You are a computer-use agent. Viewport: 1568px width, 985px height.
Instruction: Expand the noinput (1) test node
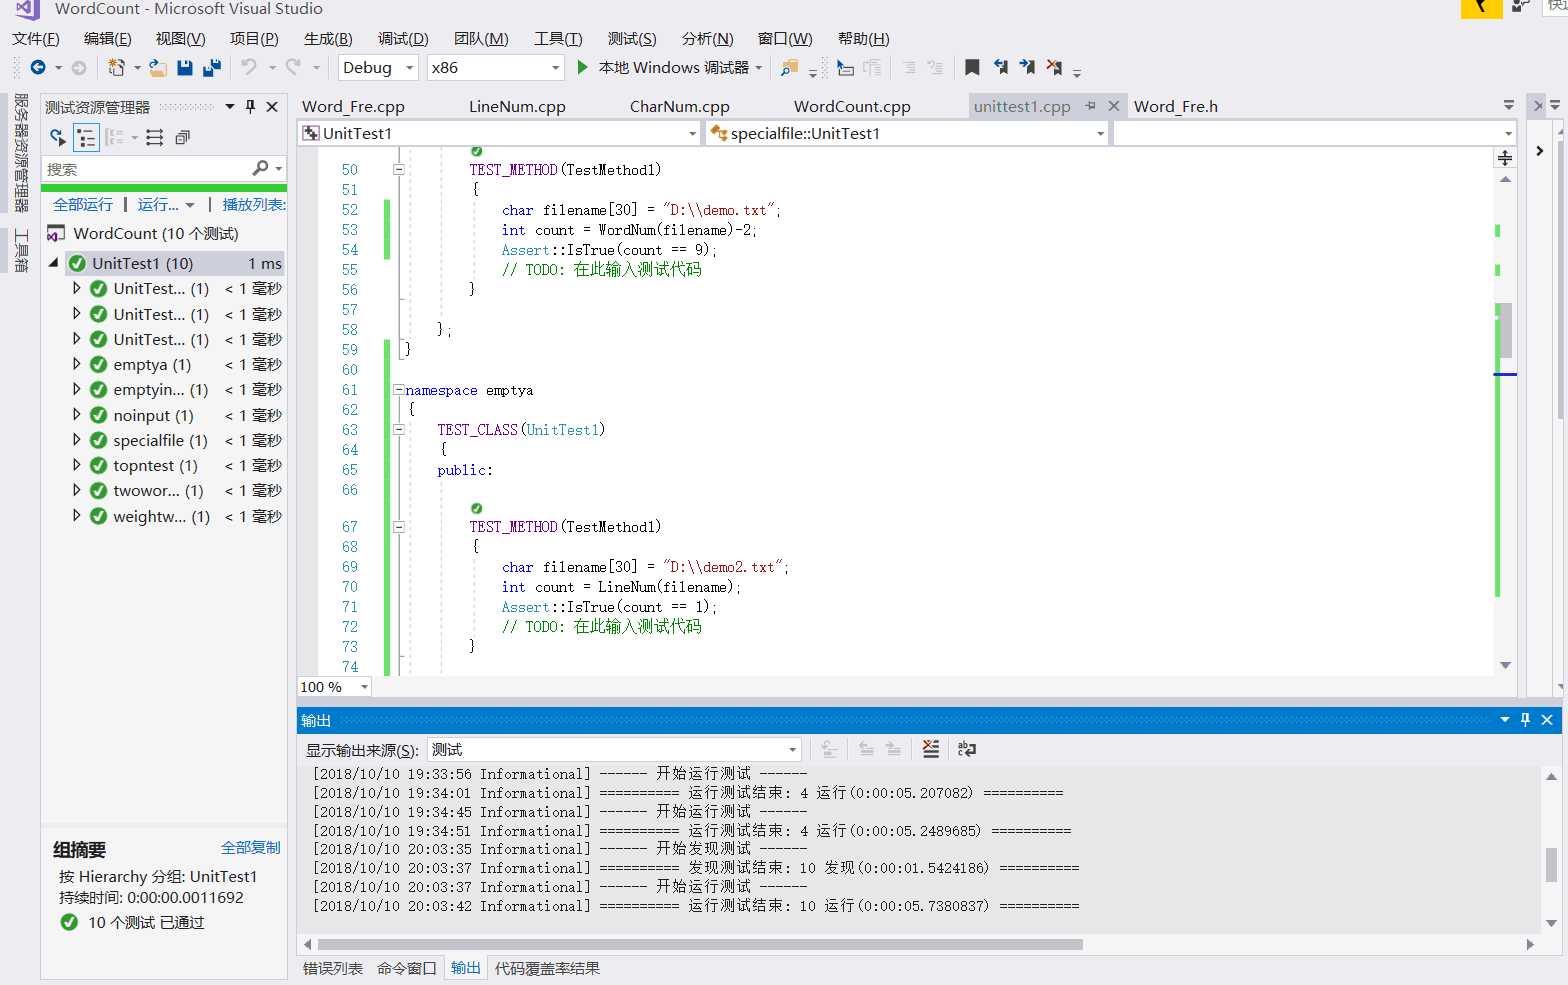pos(76,414)
